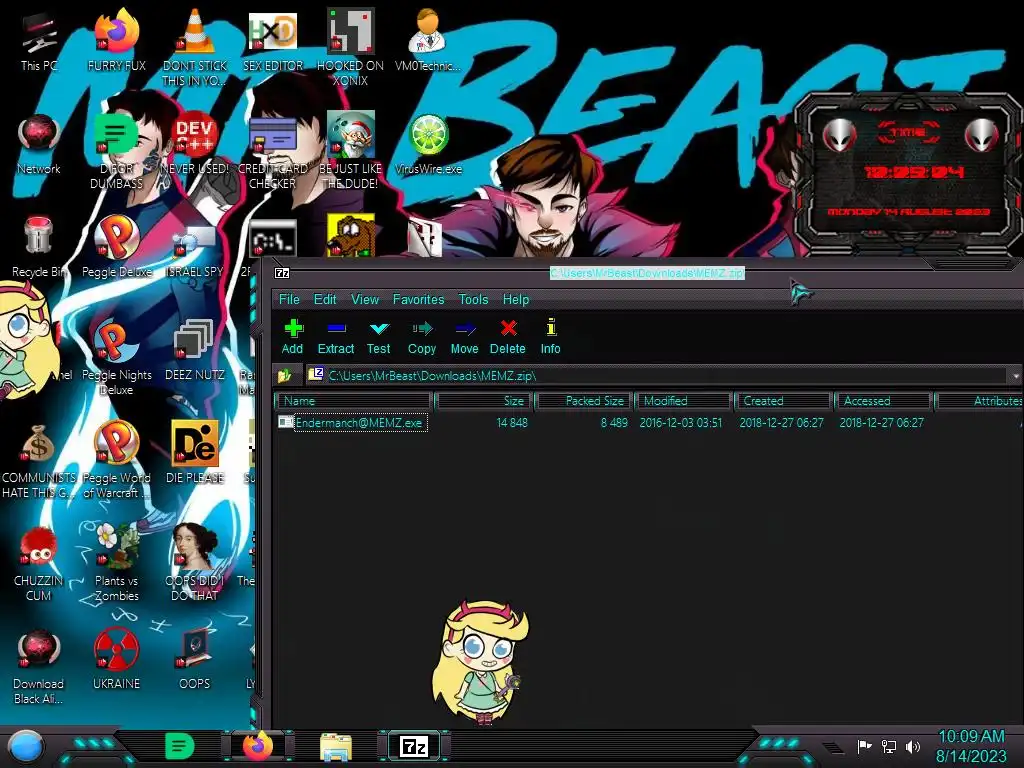Run Test on the archive
The height and width of the screenshot is (768, 1024).
click(379, 337)
